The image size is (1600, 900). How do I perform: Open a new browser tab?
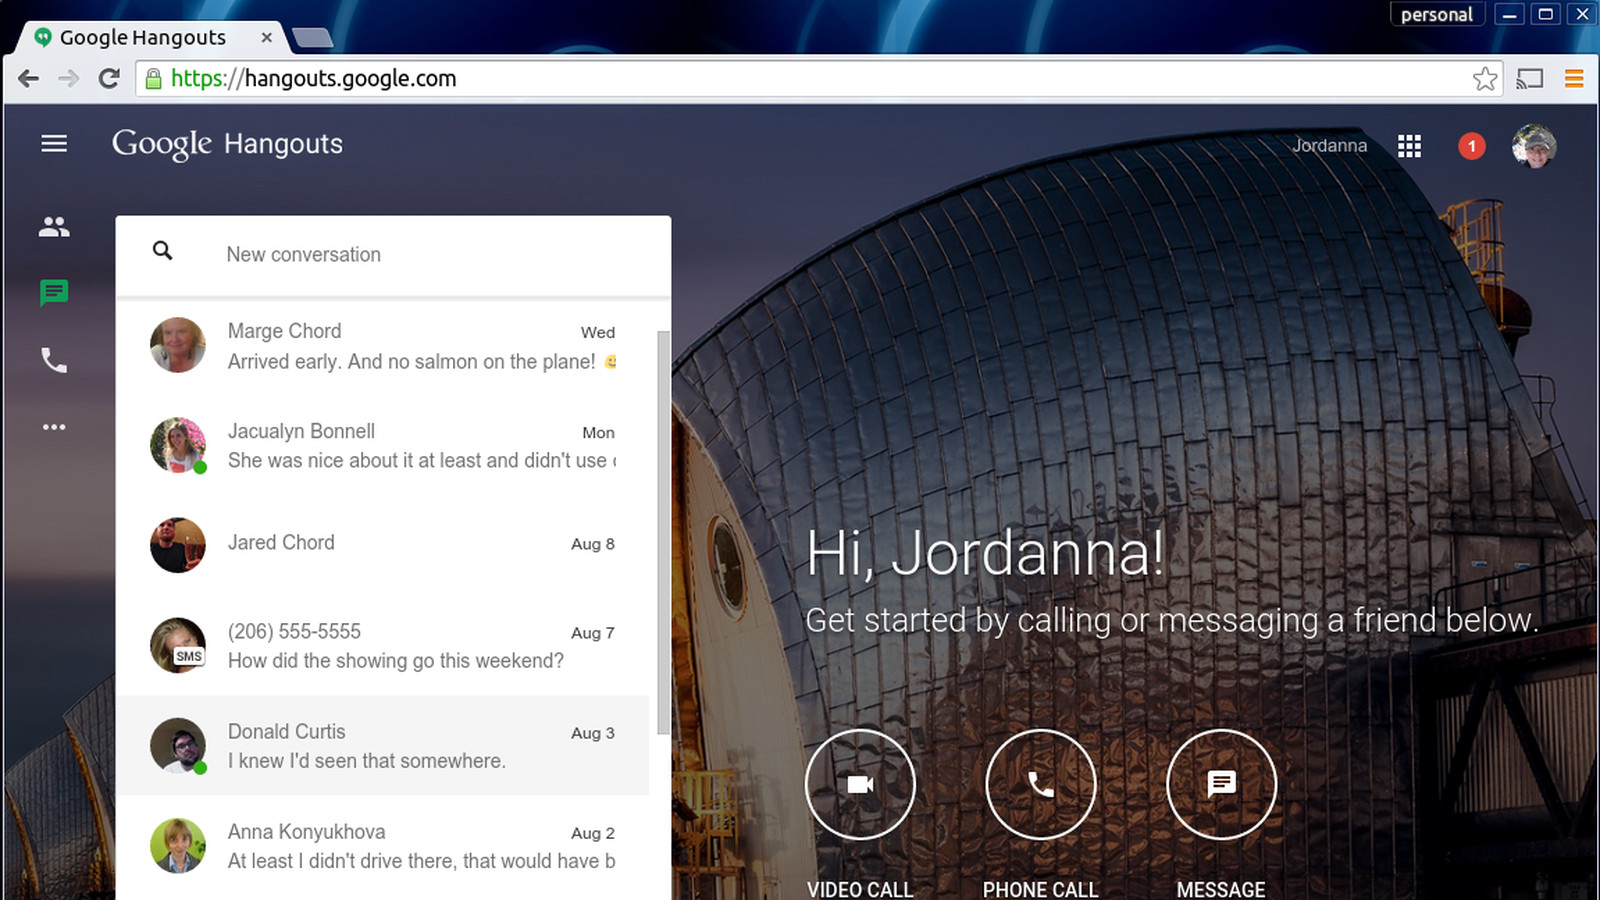click(312, 38)
